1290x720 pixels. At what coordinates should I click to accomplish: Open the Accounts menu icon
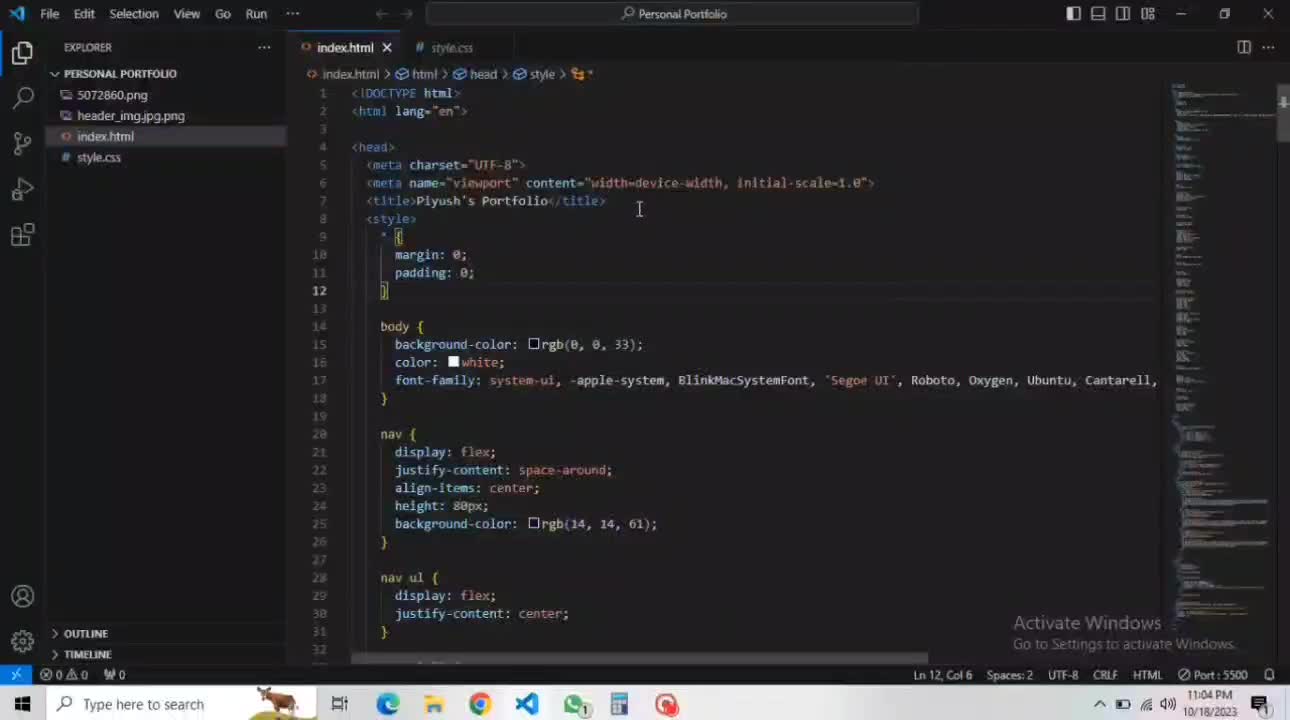(x=22, y=597)
